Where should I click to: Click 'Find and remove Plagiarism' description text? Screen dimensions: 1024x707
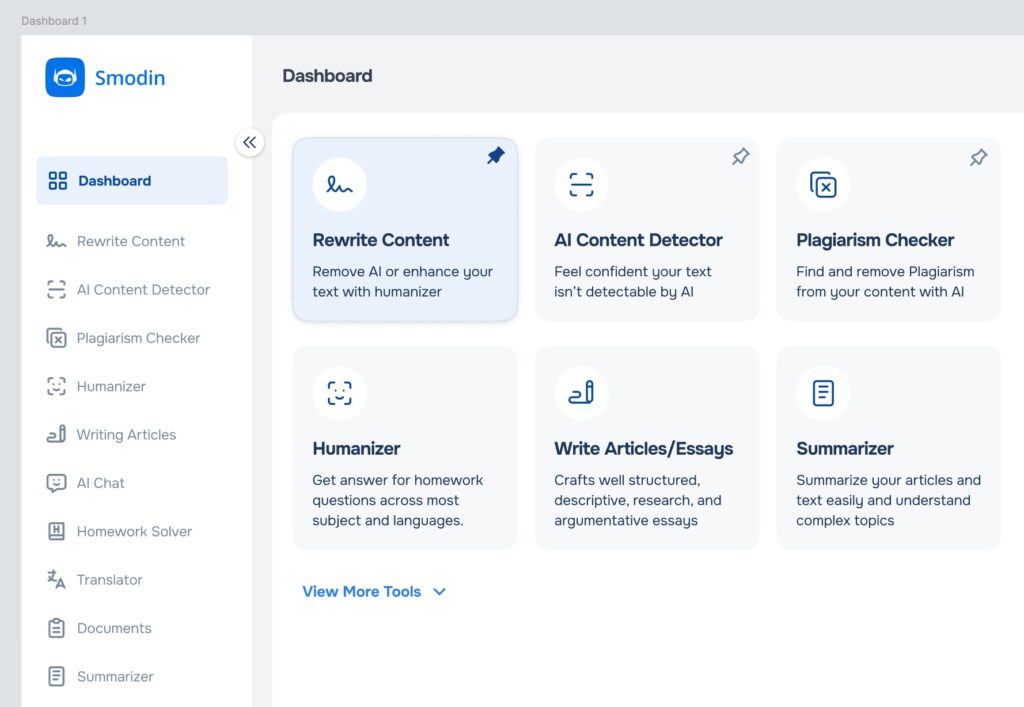coord(885,272)
